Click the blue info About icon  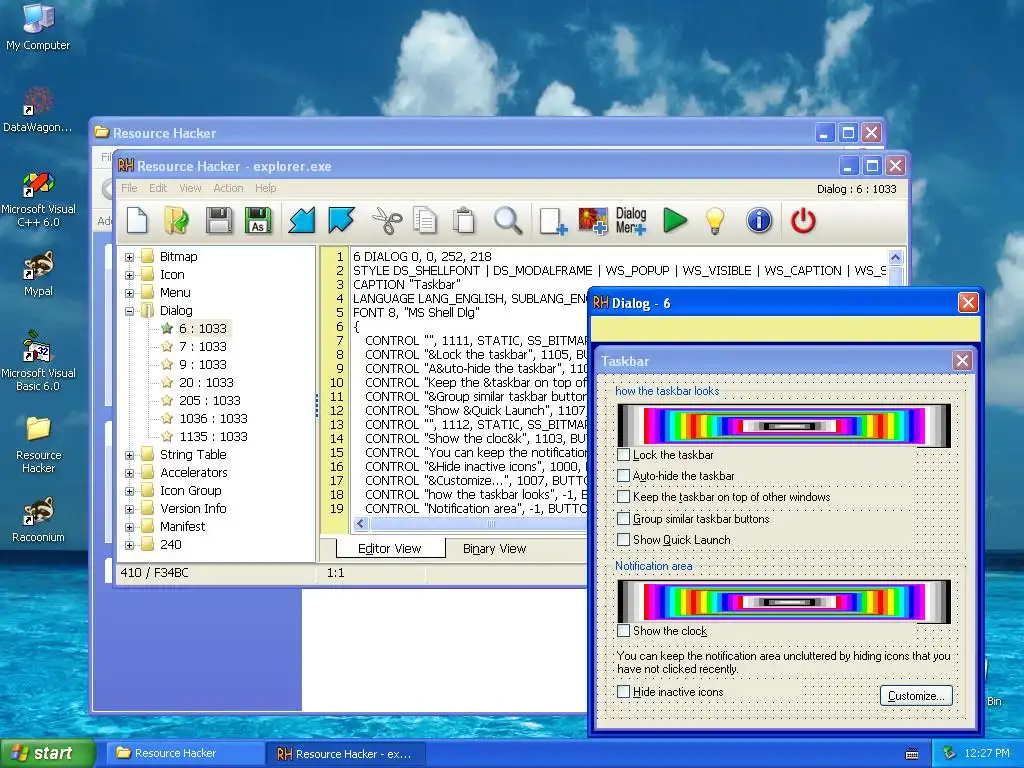coord(759,221)
